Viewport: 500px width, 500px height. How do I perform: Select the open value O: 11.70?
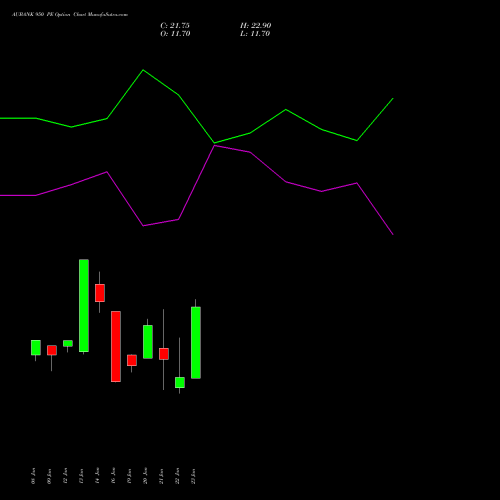pos(175,34)
